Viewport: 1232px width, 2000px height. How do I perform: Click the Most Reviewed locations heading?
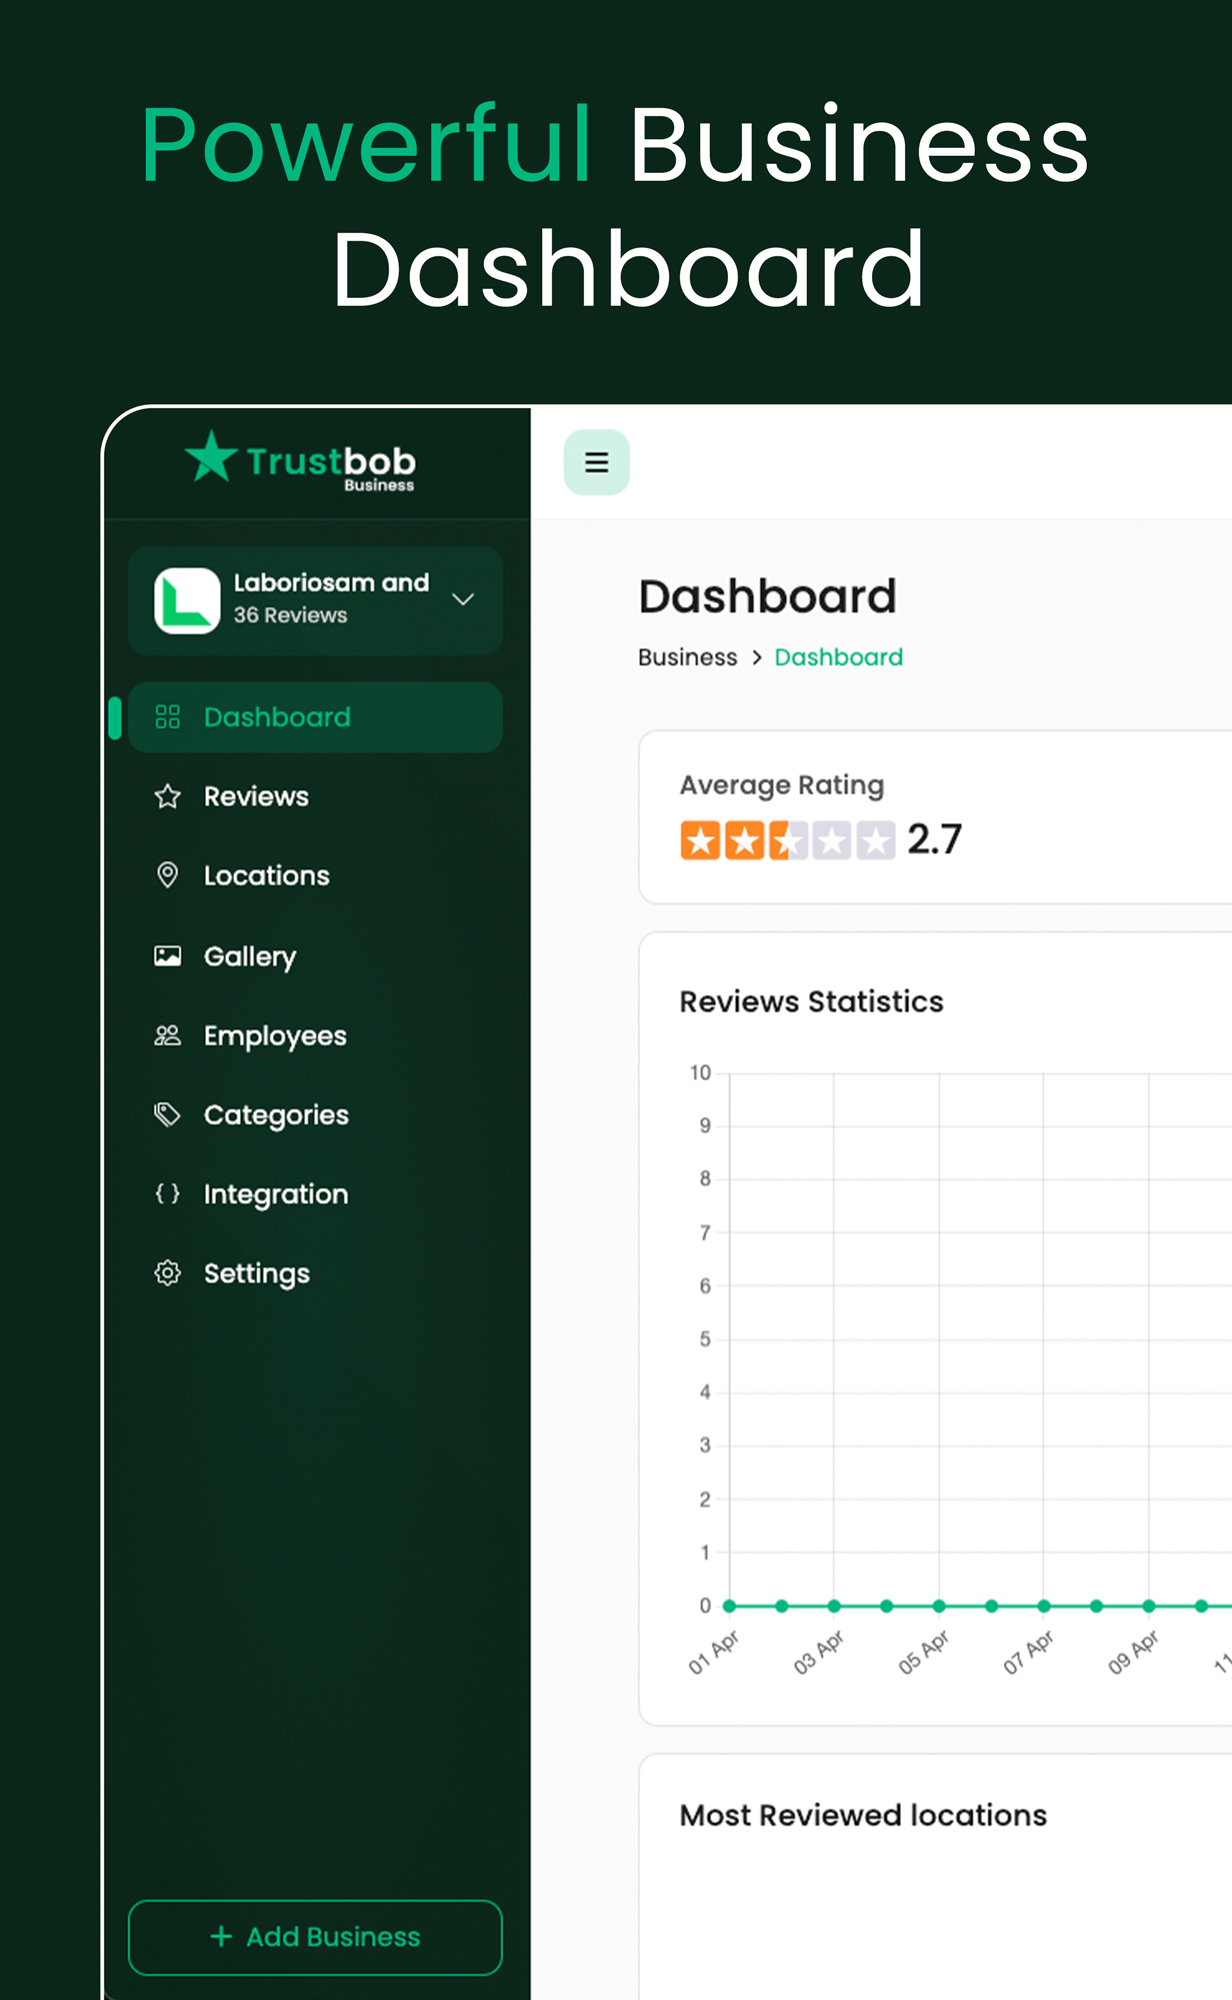coord(863,1815)
